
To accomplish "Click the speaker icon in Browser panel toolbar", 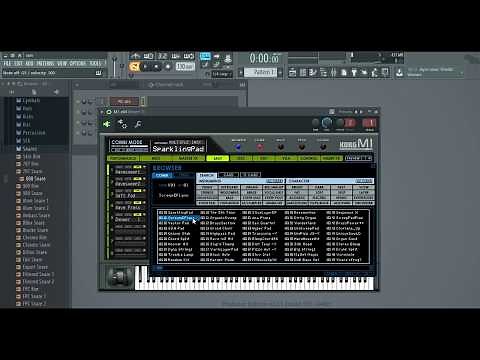I will (56, 92).
